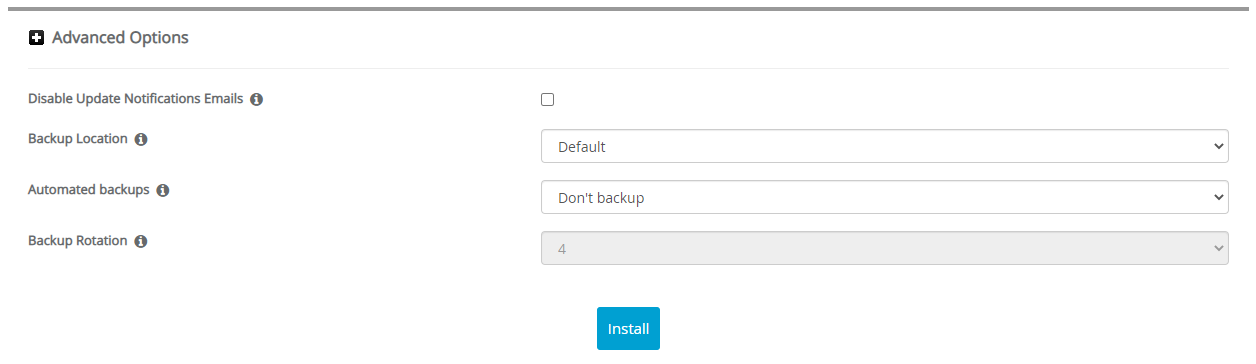Click info icon beside Disable Update Notifications Emails
1256x364 pixels.
coord(256,100)
